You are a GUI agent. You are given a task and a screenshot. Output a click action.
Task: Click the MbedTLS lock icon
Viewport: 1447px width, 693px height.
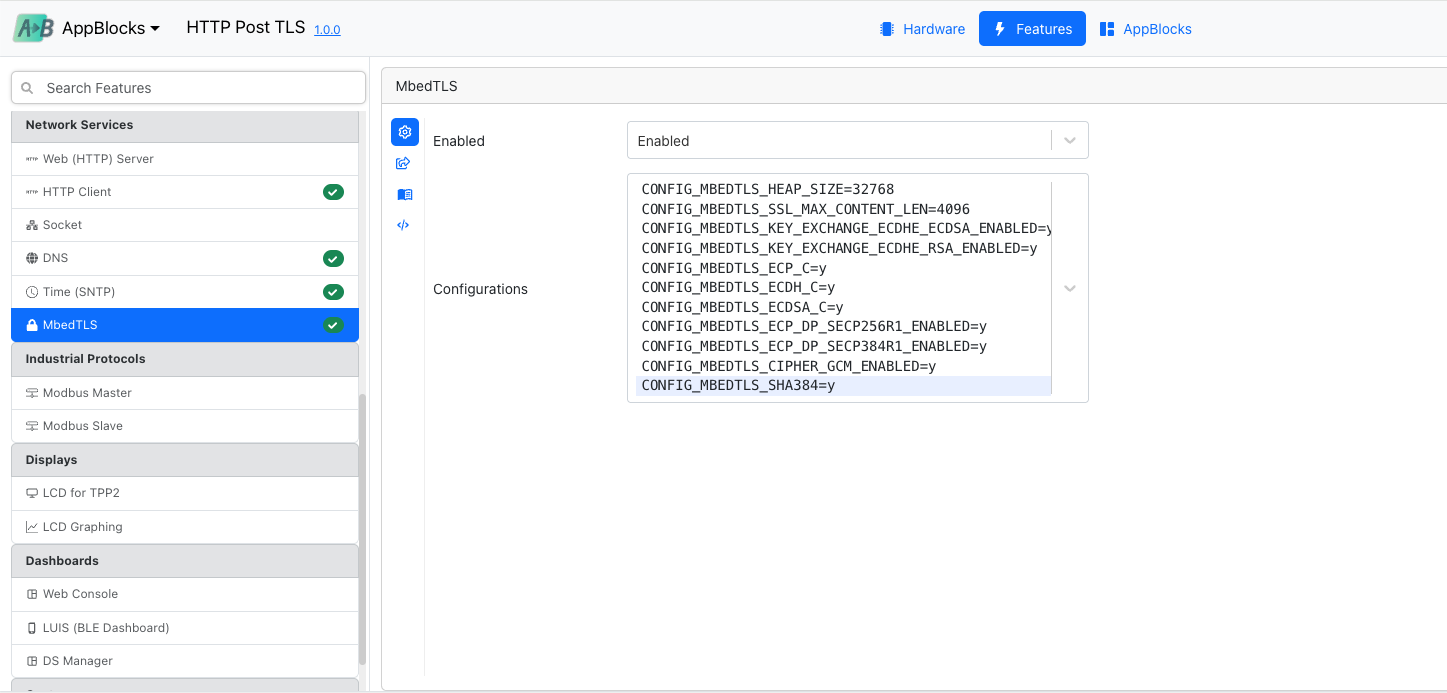tap(32, 325)
